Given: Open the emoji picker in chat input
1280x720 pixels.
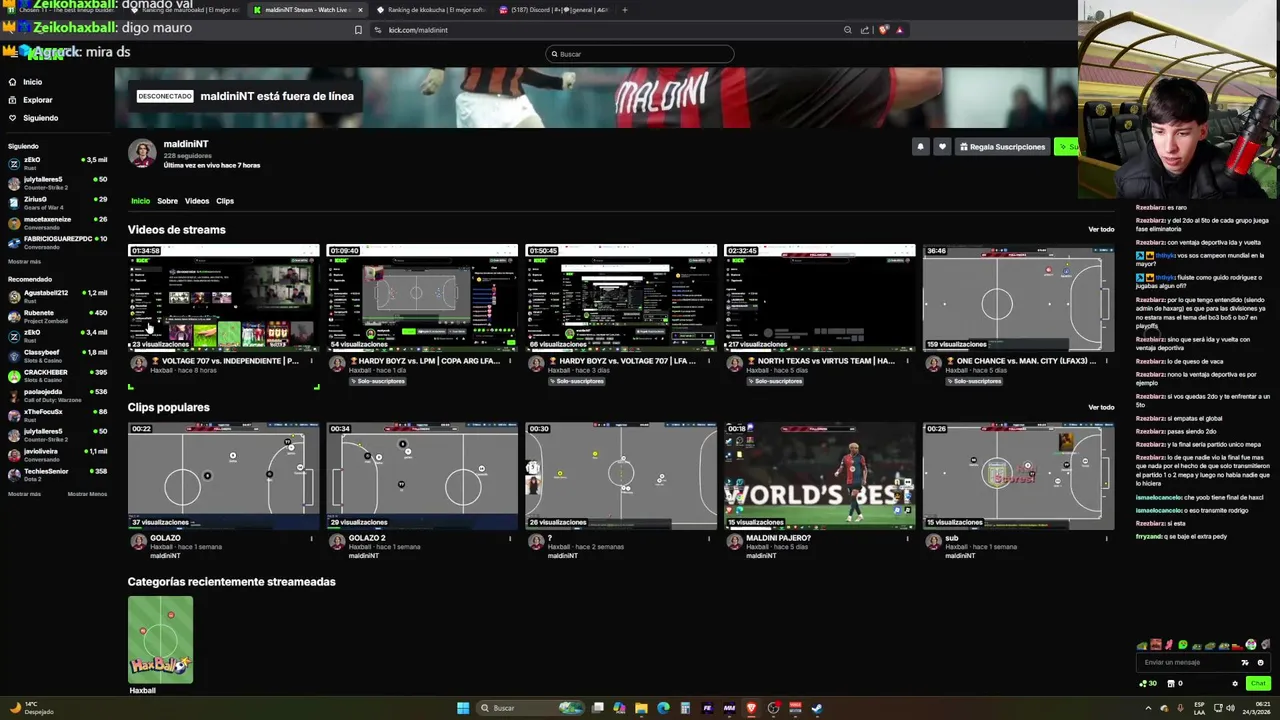Looking at the screenshot, I should point(1260,662).
